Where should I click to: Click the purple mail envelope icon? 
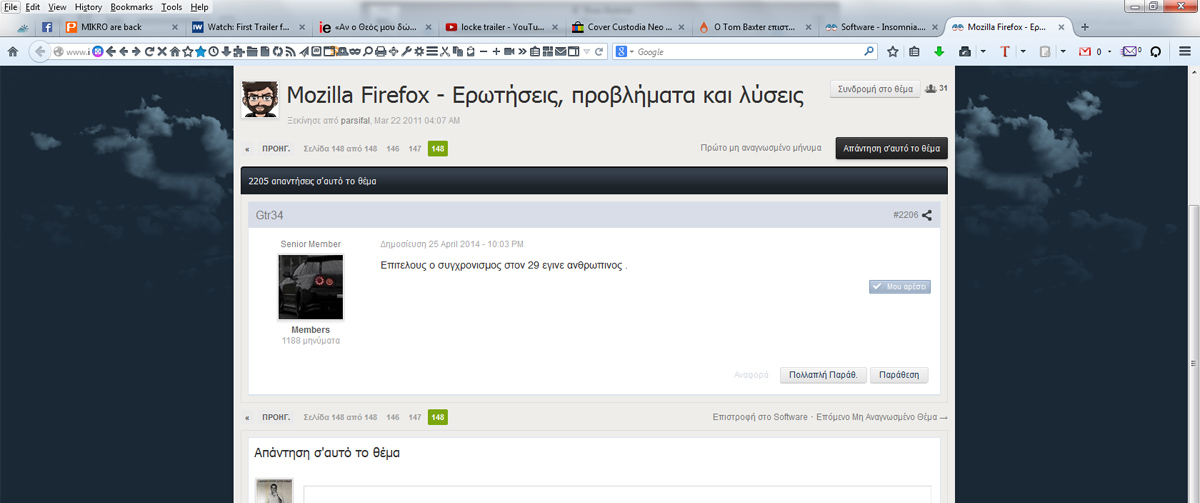click(1130, 51)
